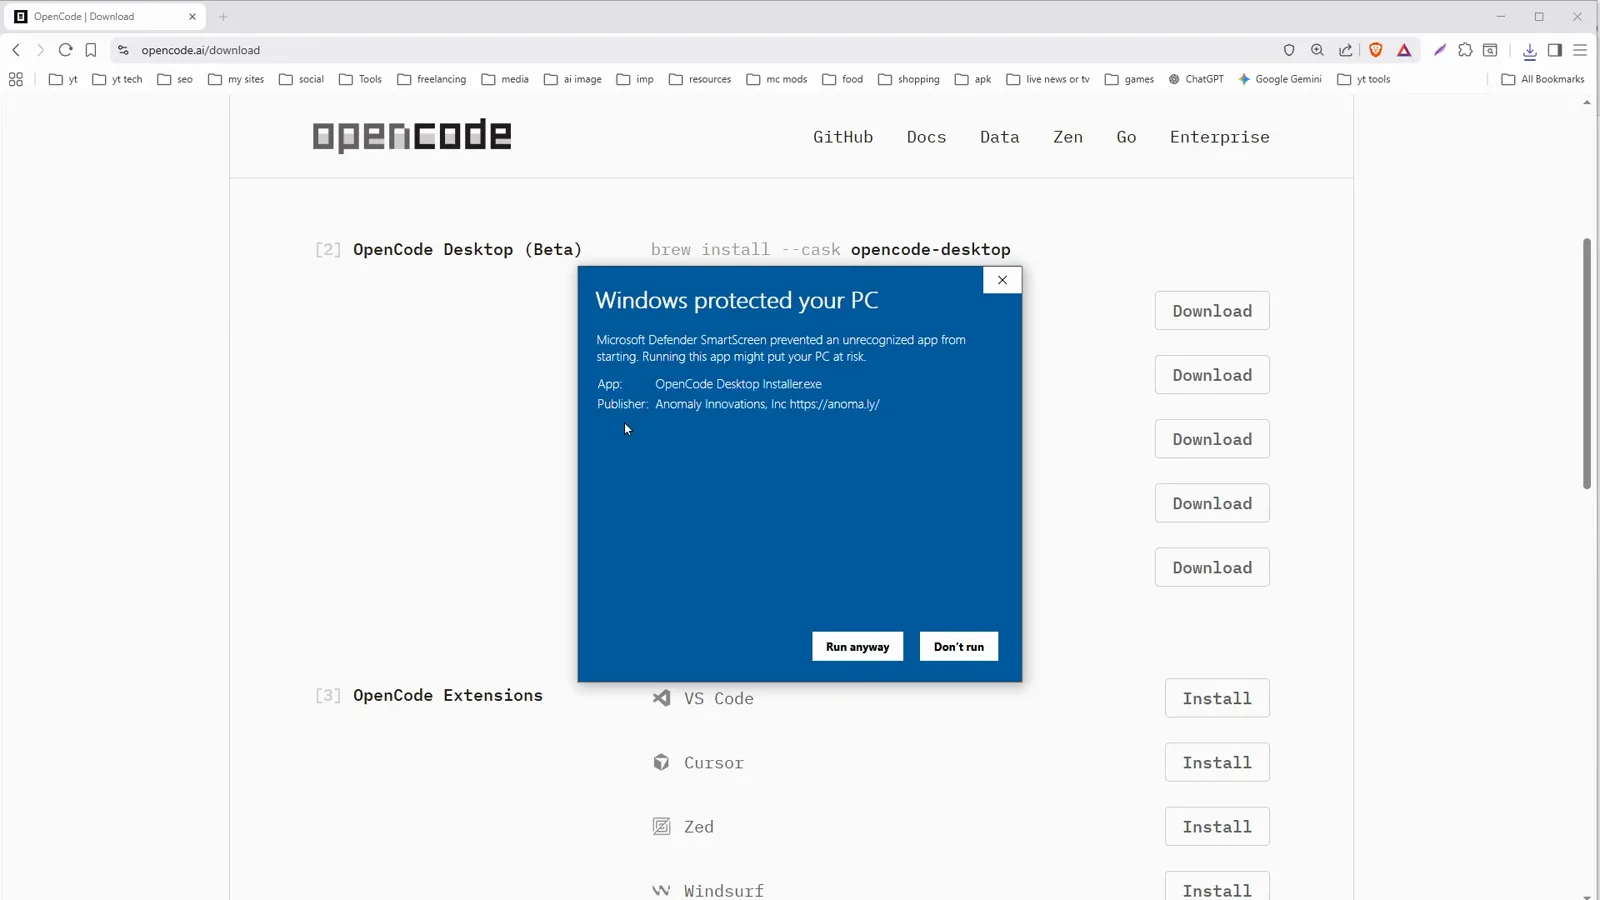Screen dimensions: 1600x900
Task: Open the my sites bookmarks folder
Action: 236,79
